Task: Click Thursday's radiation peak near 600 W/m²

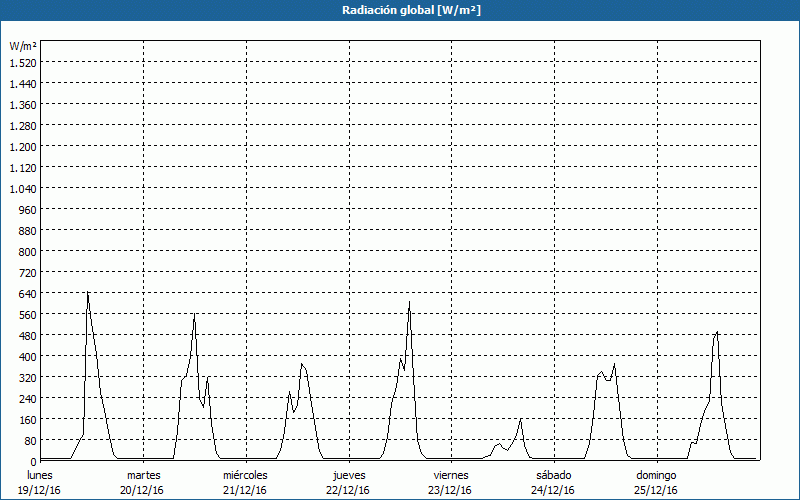Action: click(x=409, y=302)
